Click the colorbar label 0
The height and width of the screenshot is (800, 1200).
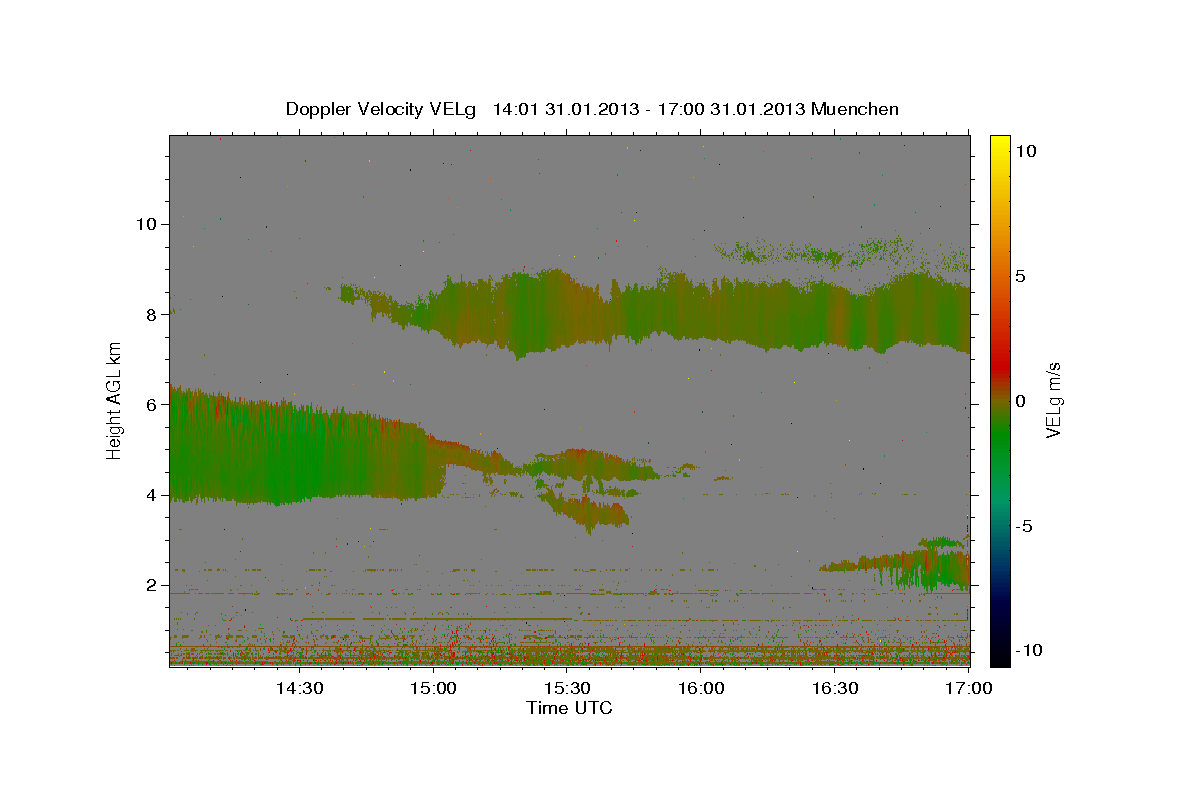tap(1020, 401)
